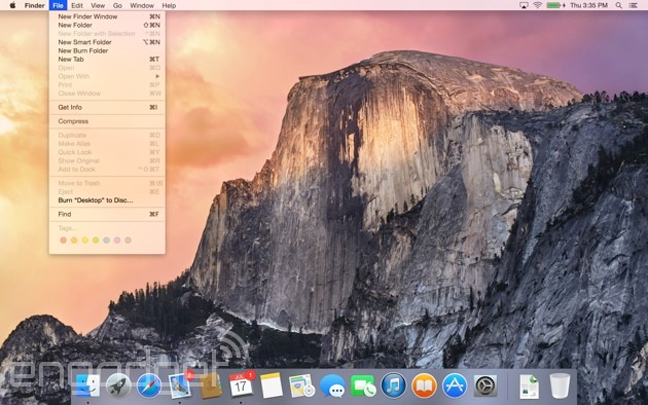The image size is (648, 405).
Task: Open System Preferences gear icon
Action: (x=485, y=385)
